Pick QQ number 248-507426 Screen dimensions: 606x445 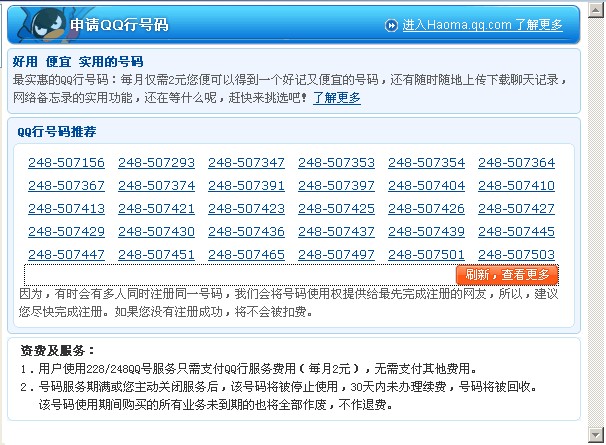pos(426,209)
